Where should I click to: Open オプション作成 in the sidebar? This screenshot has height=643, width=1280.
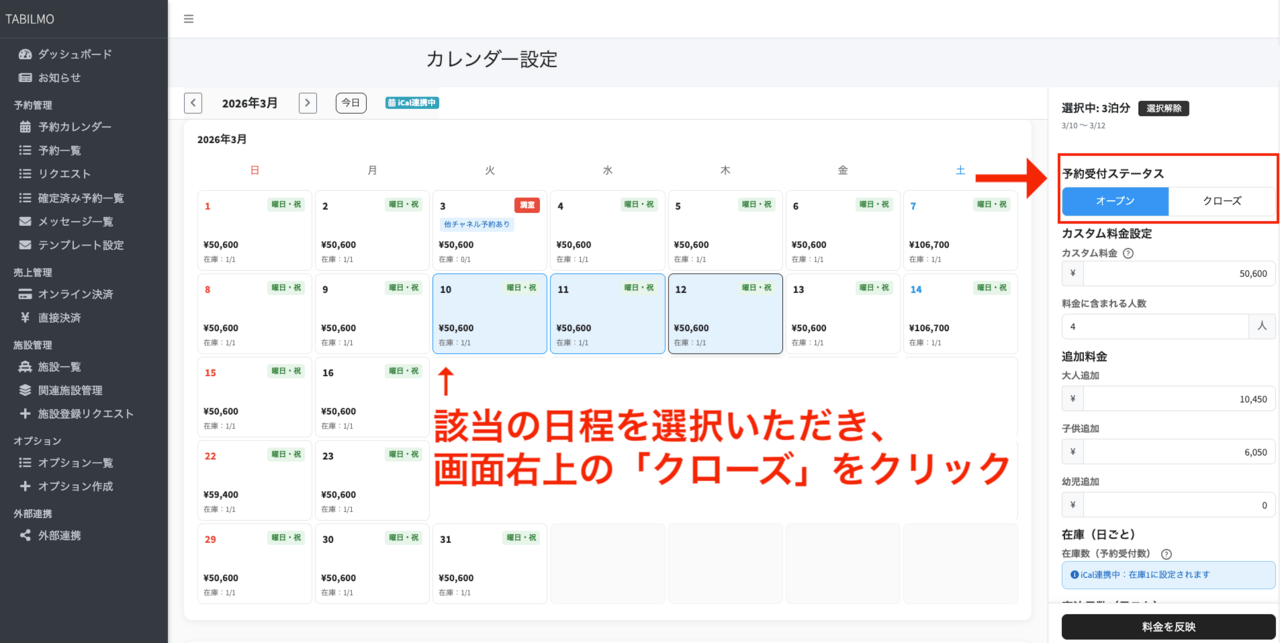[75, 486]
